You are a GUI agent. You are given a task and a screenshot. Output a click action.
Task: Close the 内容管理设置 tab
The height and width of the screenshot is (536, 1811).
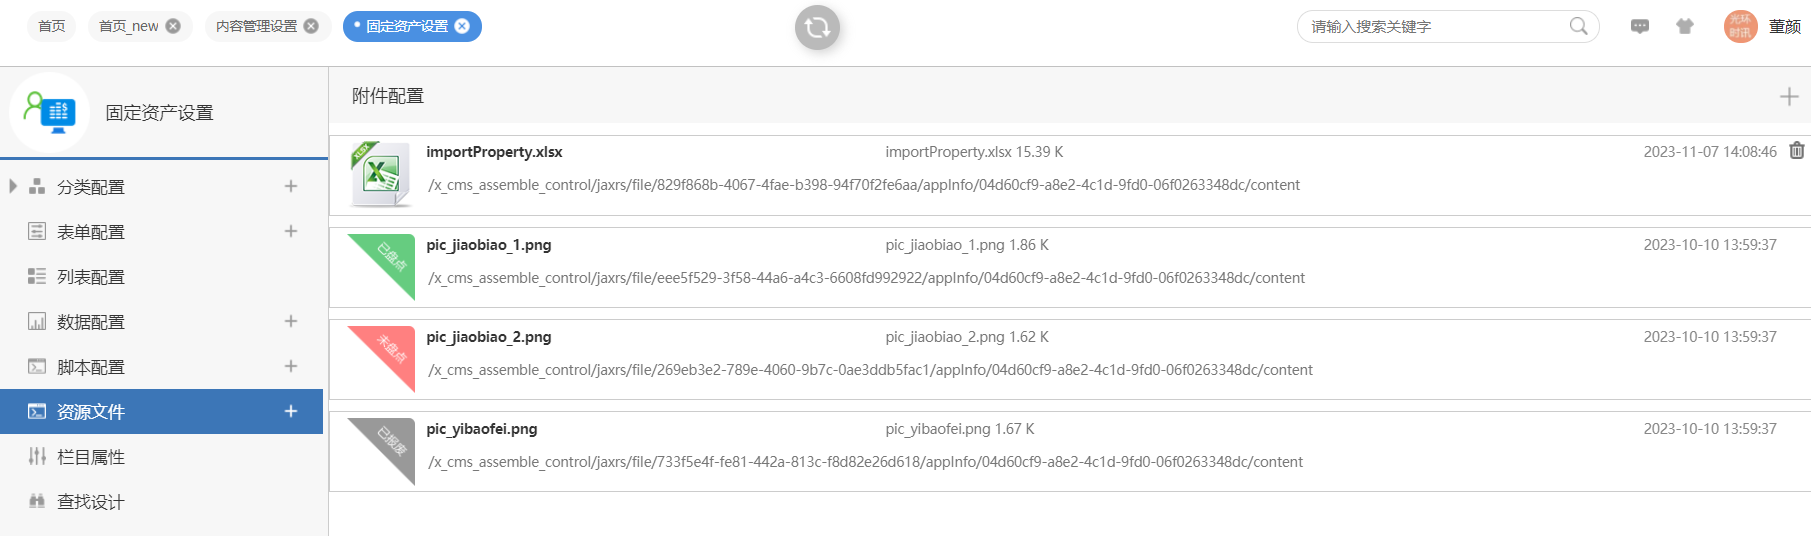[x=311, y=26]
